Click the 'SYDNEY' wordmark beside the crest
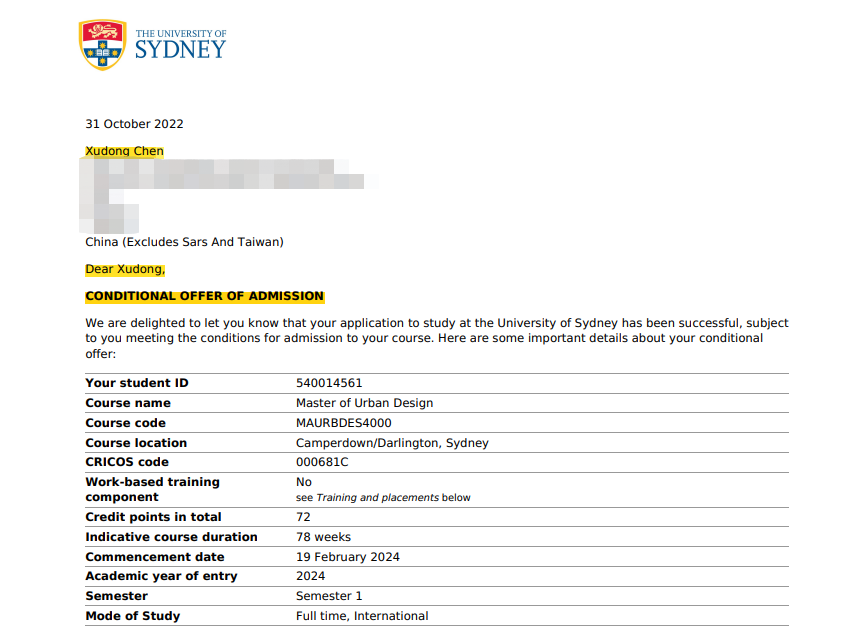 click(180, 50)
